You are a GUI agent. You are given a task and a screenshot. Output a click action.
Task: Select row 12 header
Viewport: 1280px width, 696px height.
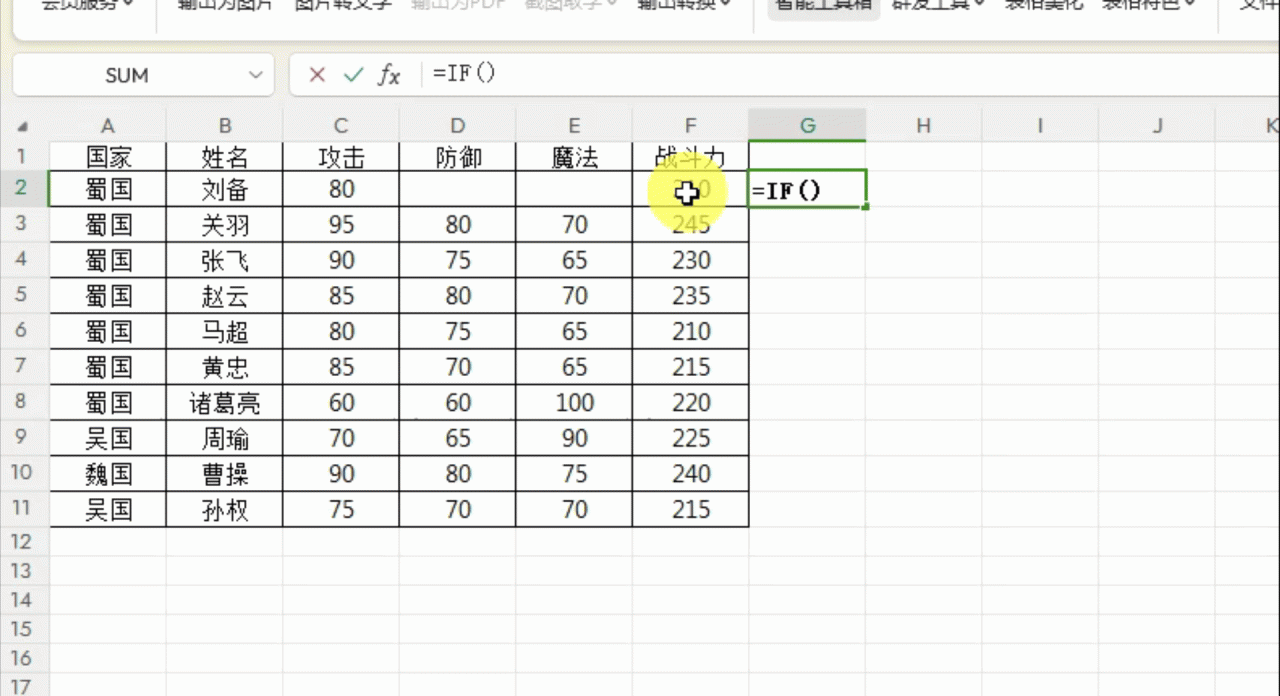(x=24, y=541)
